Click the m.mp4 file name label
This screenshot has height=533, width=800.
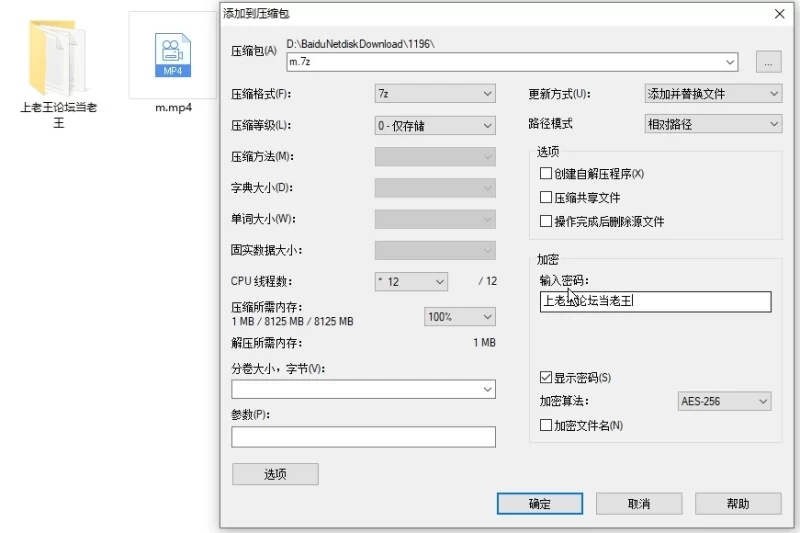[x=173, y=108]
